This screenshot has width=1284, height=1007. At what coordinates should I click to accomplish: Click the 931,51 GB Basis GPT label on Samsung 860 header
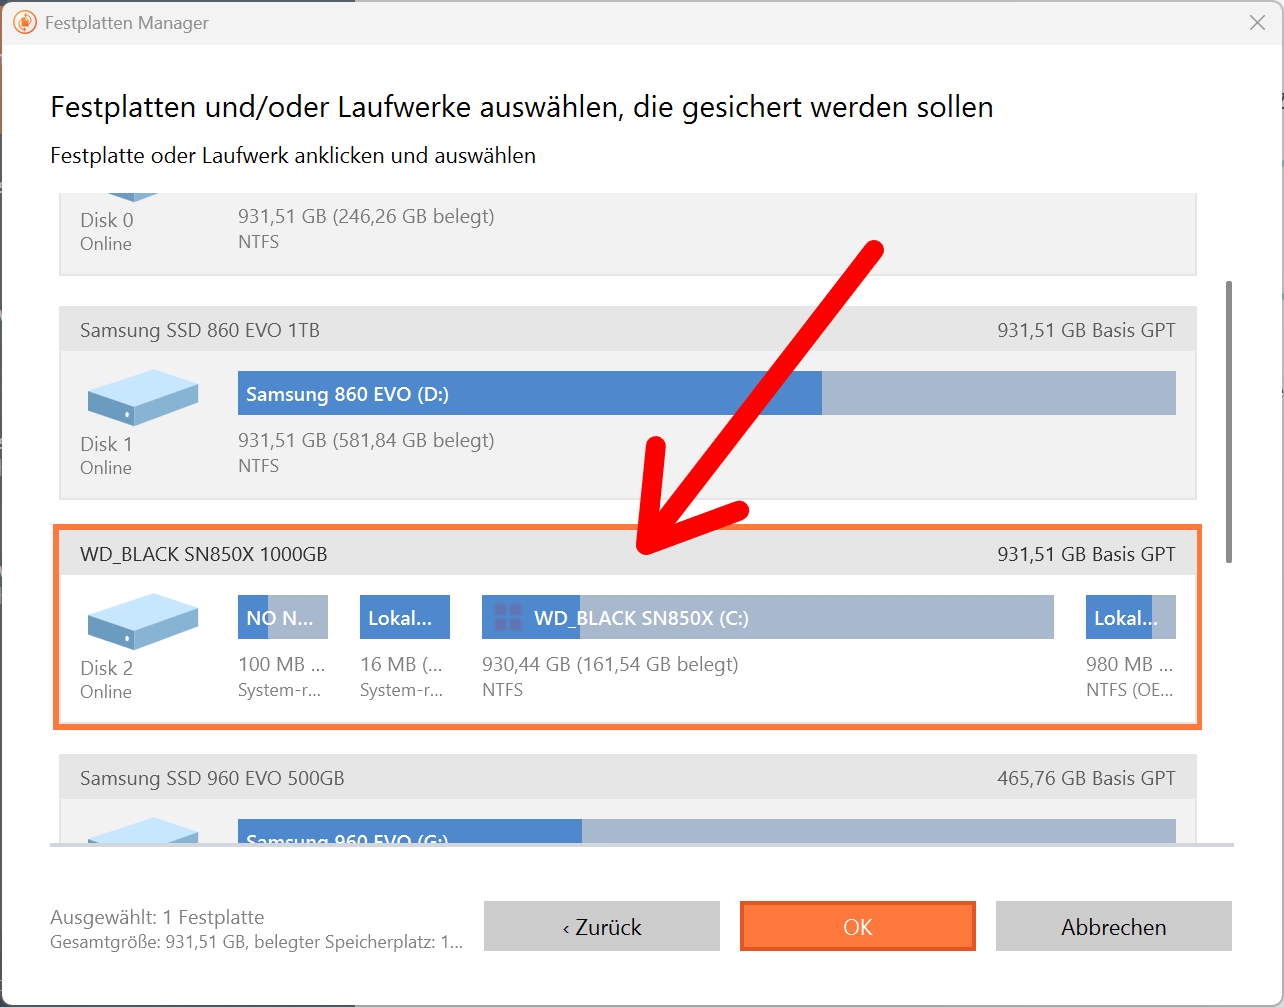1086,330
